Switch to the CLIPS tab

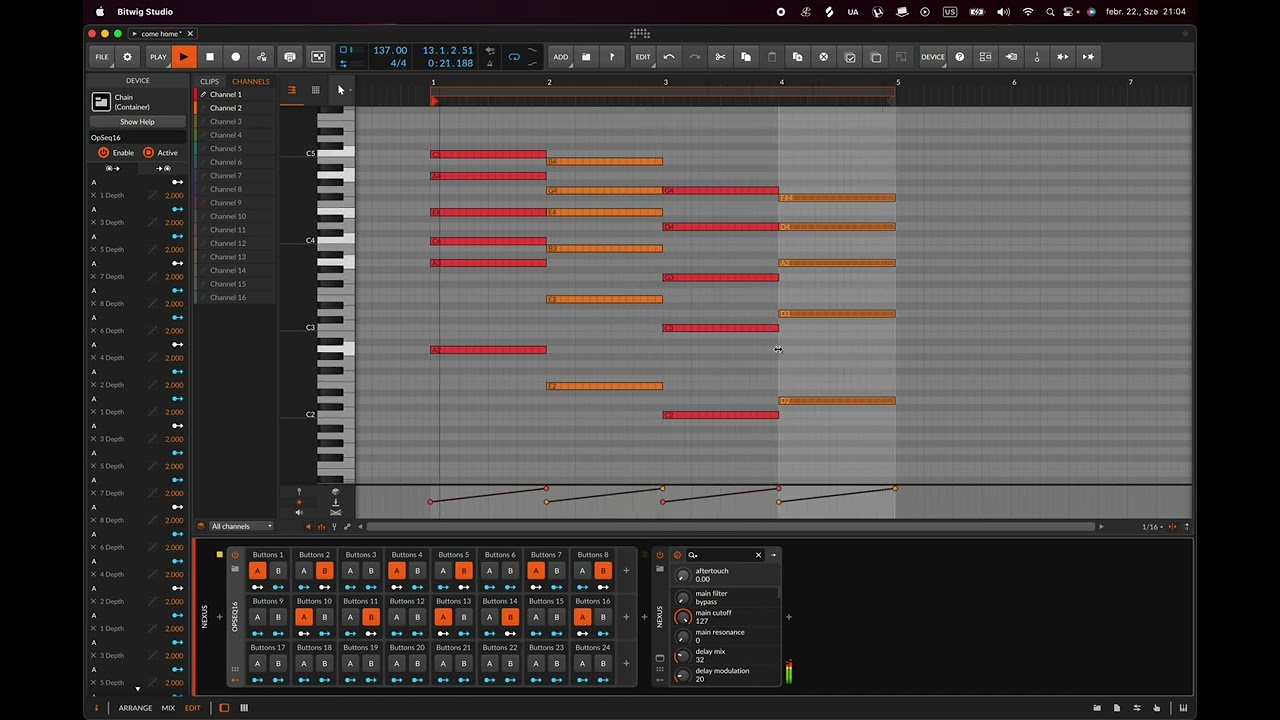click(209, 81)
